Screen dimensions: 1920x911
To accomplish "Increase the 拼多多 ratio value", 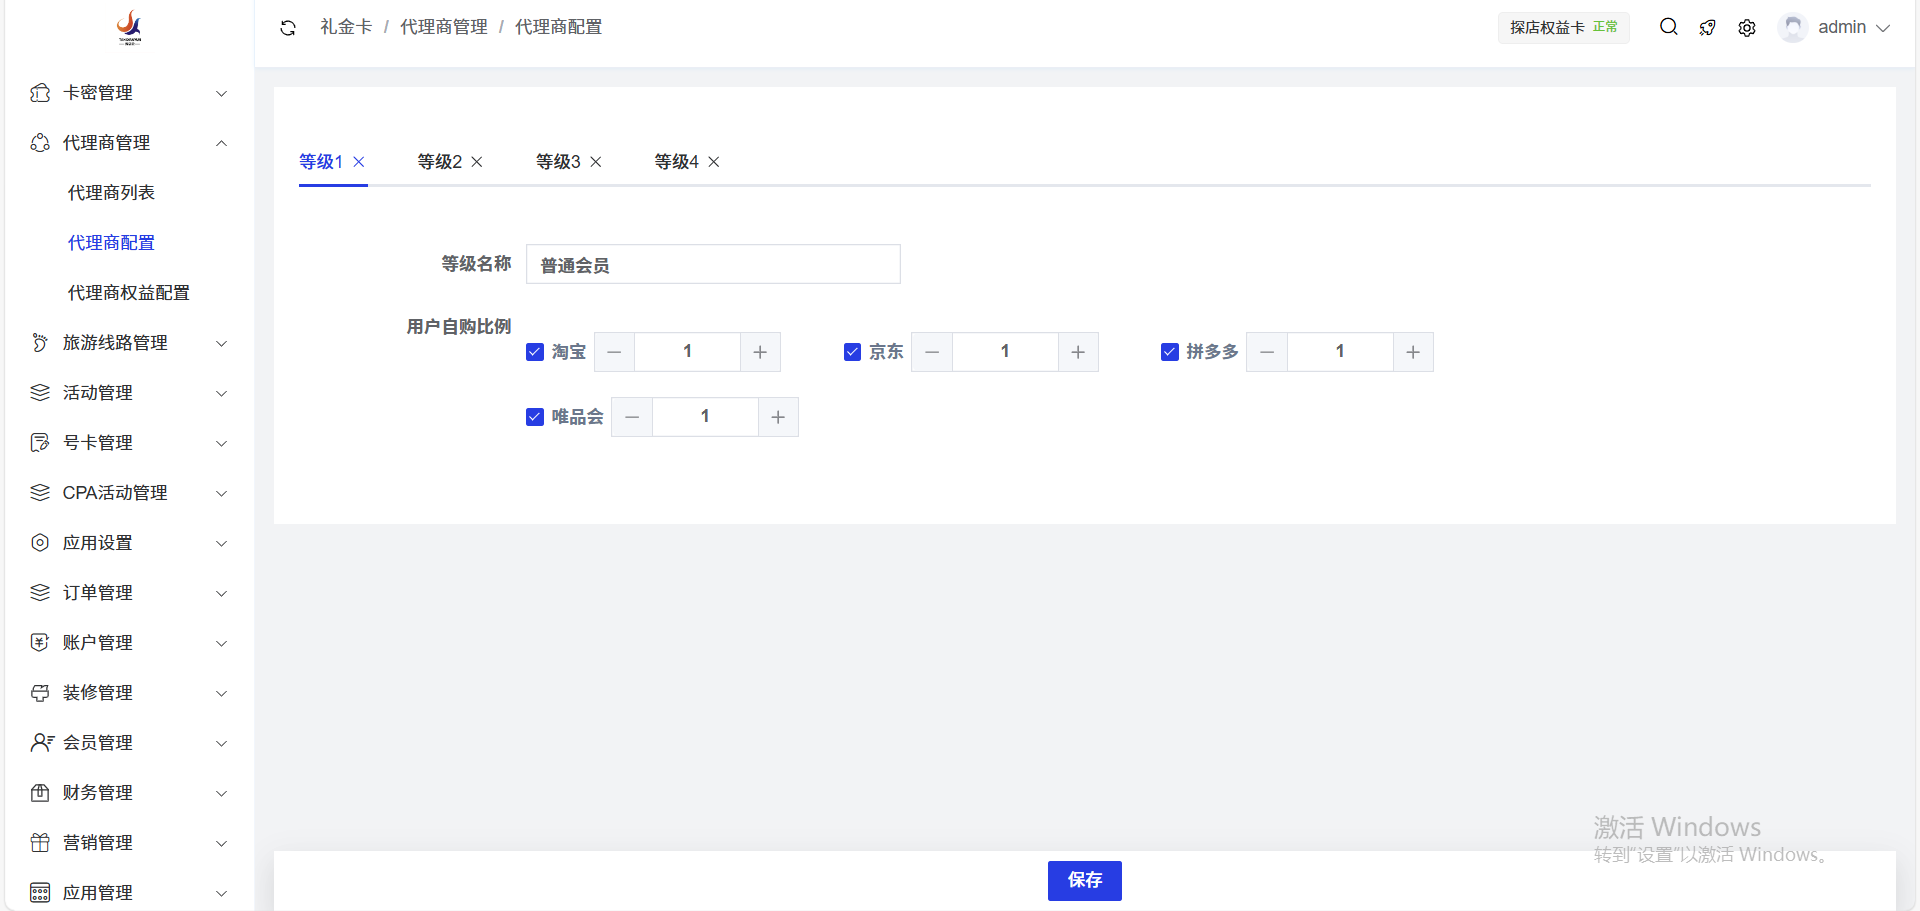I will pos(1412,352).
